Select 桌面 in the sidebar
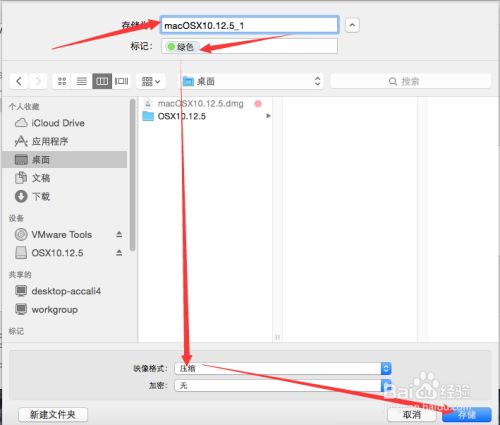Screen dimensions: 500x425 coord(65,159)
